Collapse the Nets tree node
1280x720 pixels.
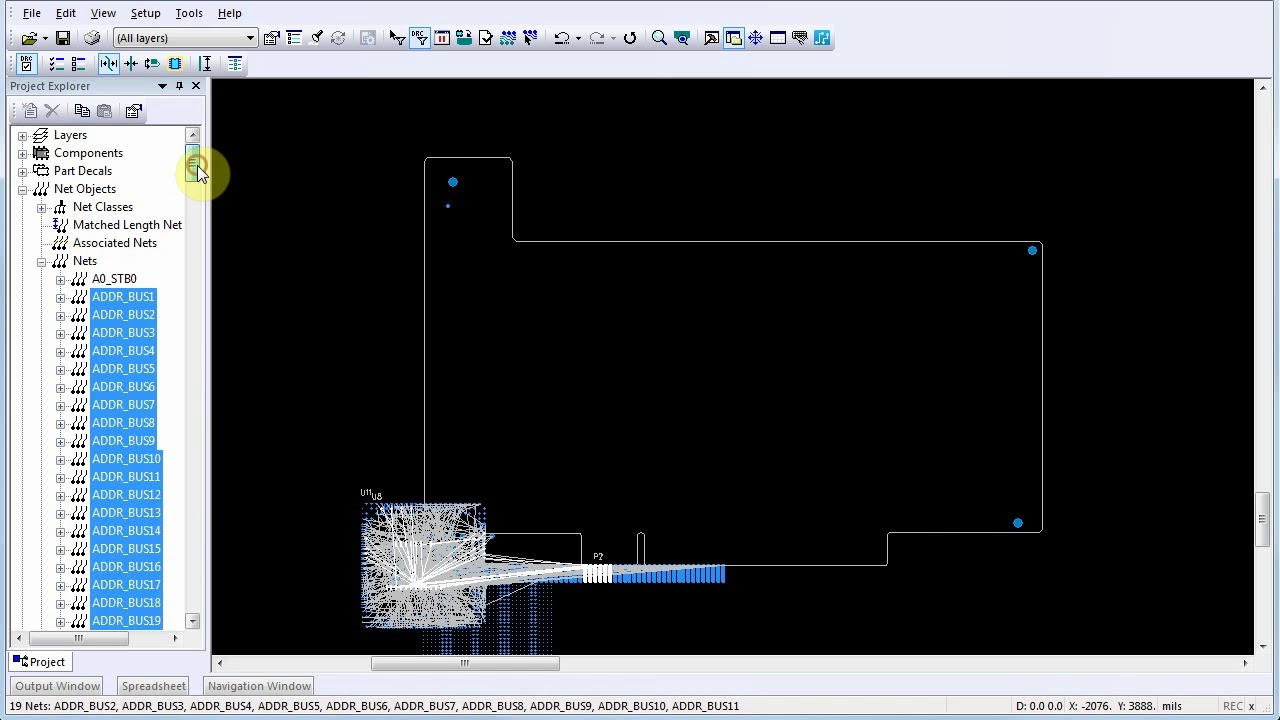click(42, 261)
